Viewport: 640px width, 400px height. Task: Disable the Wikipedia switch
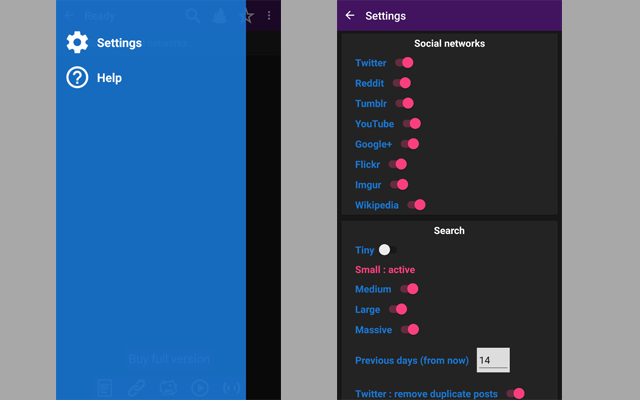416,205
